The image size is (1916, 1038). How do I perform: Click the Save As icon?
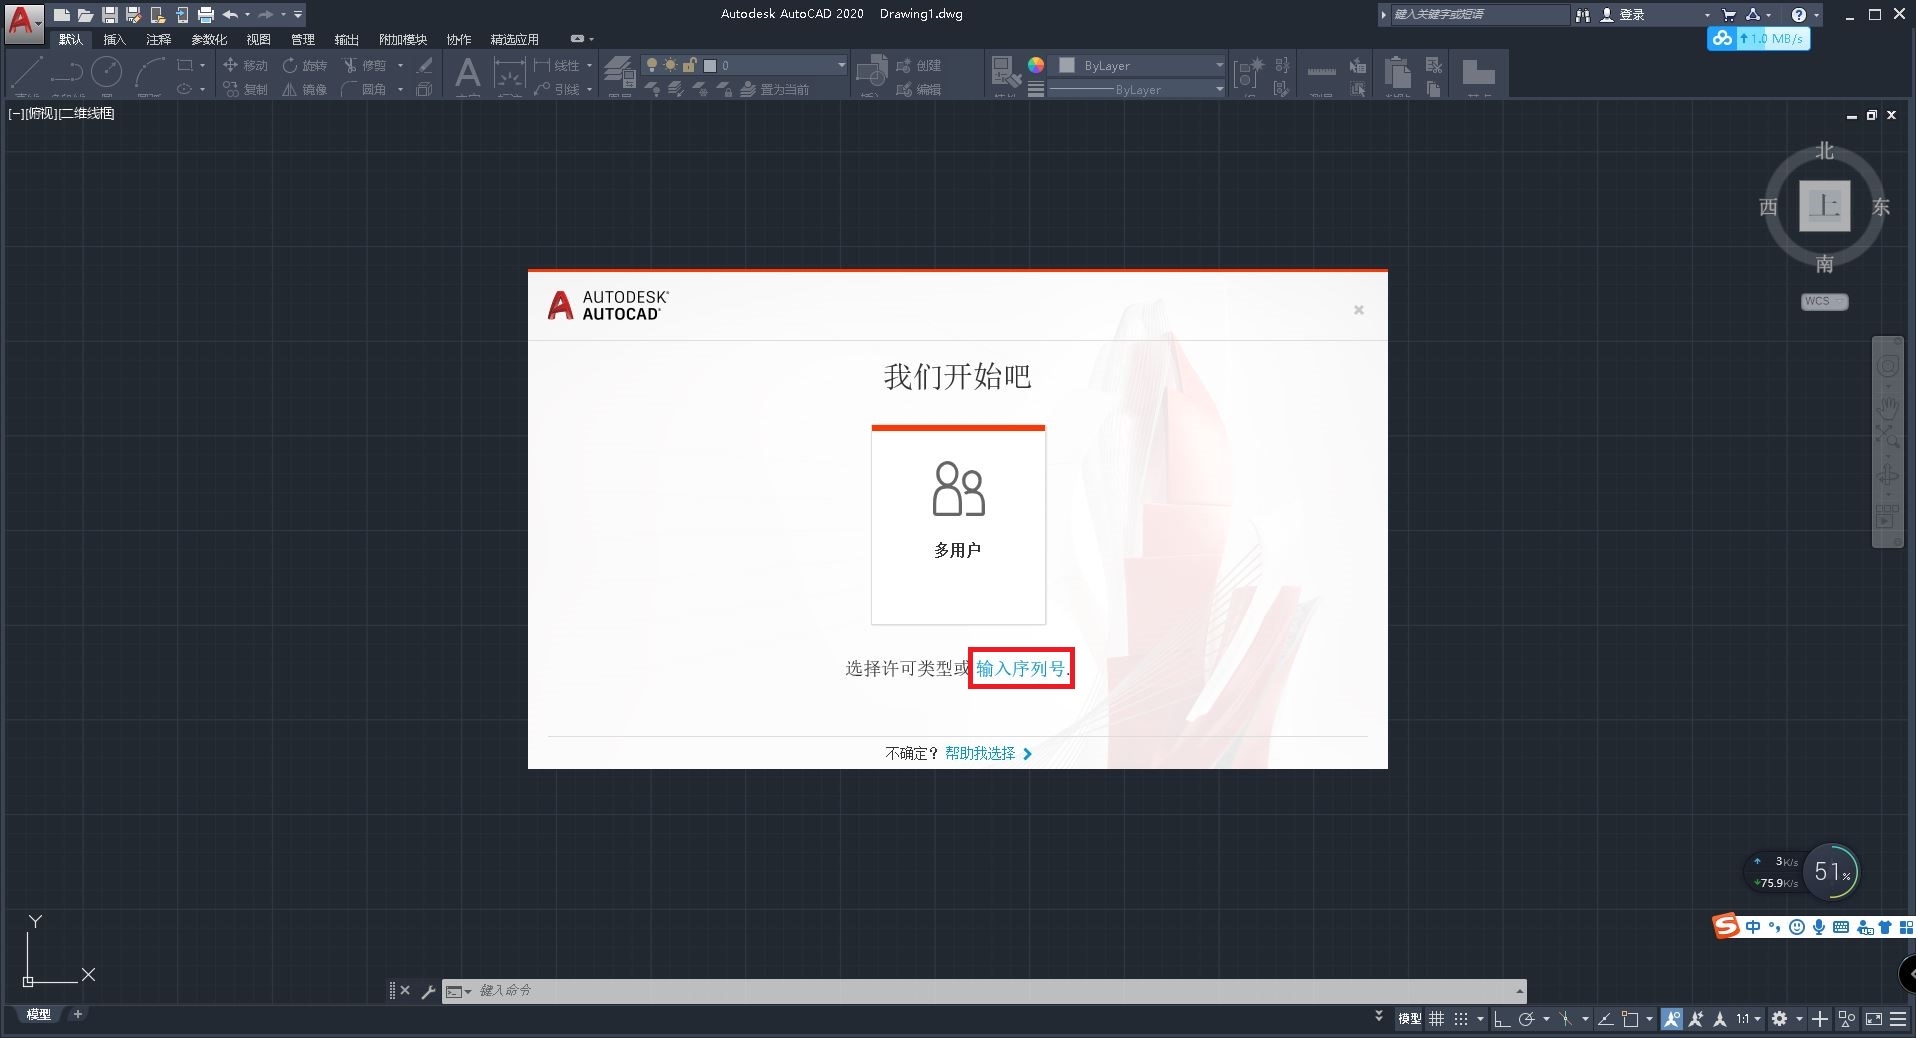(133, 15)
